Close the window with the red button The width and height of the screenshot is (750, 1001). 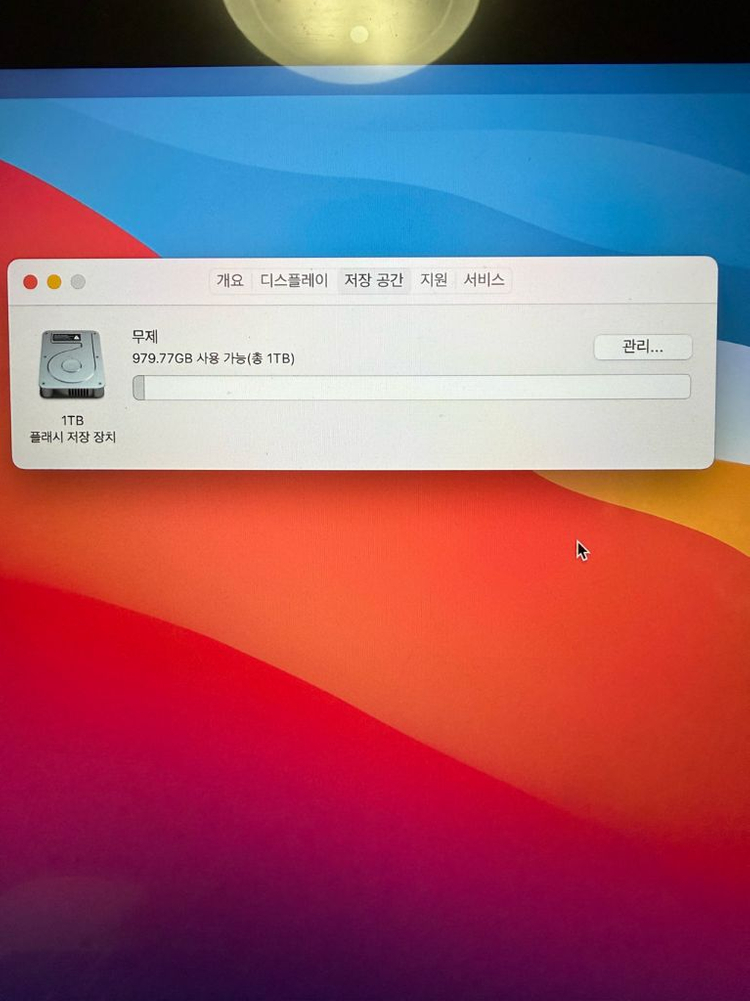pos(30,282)
